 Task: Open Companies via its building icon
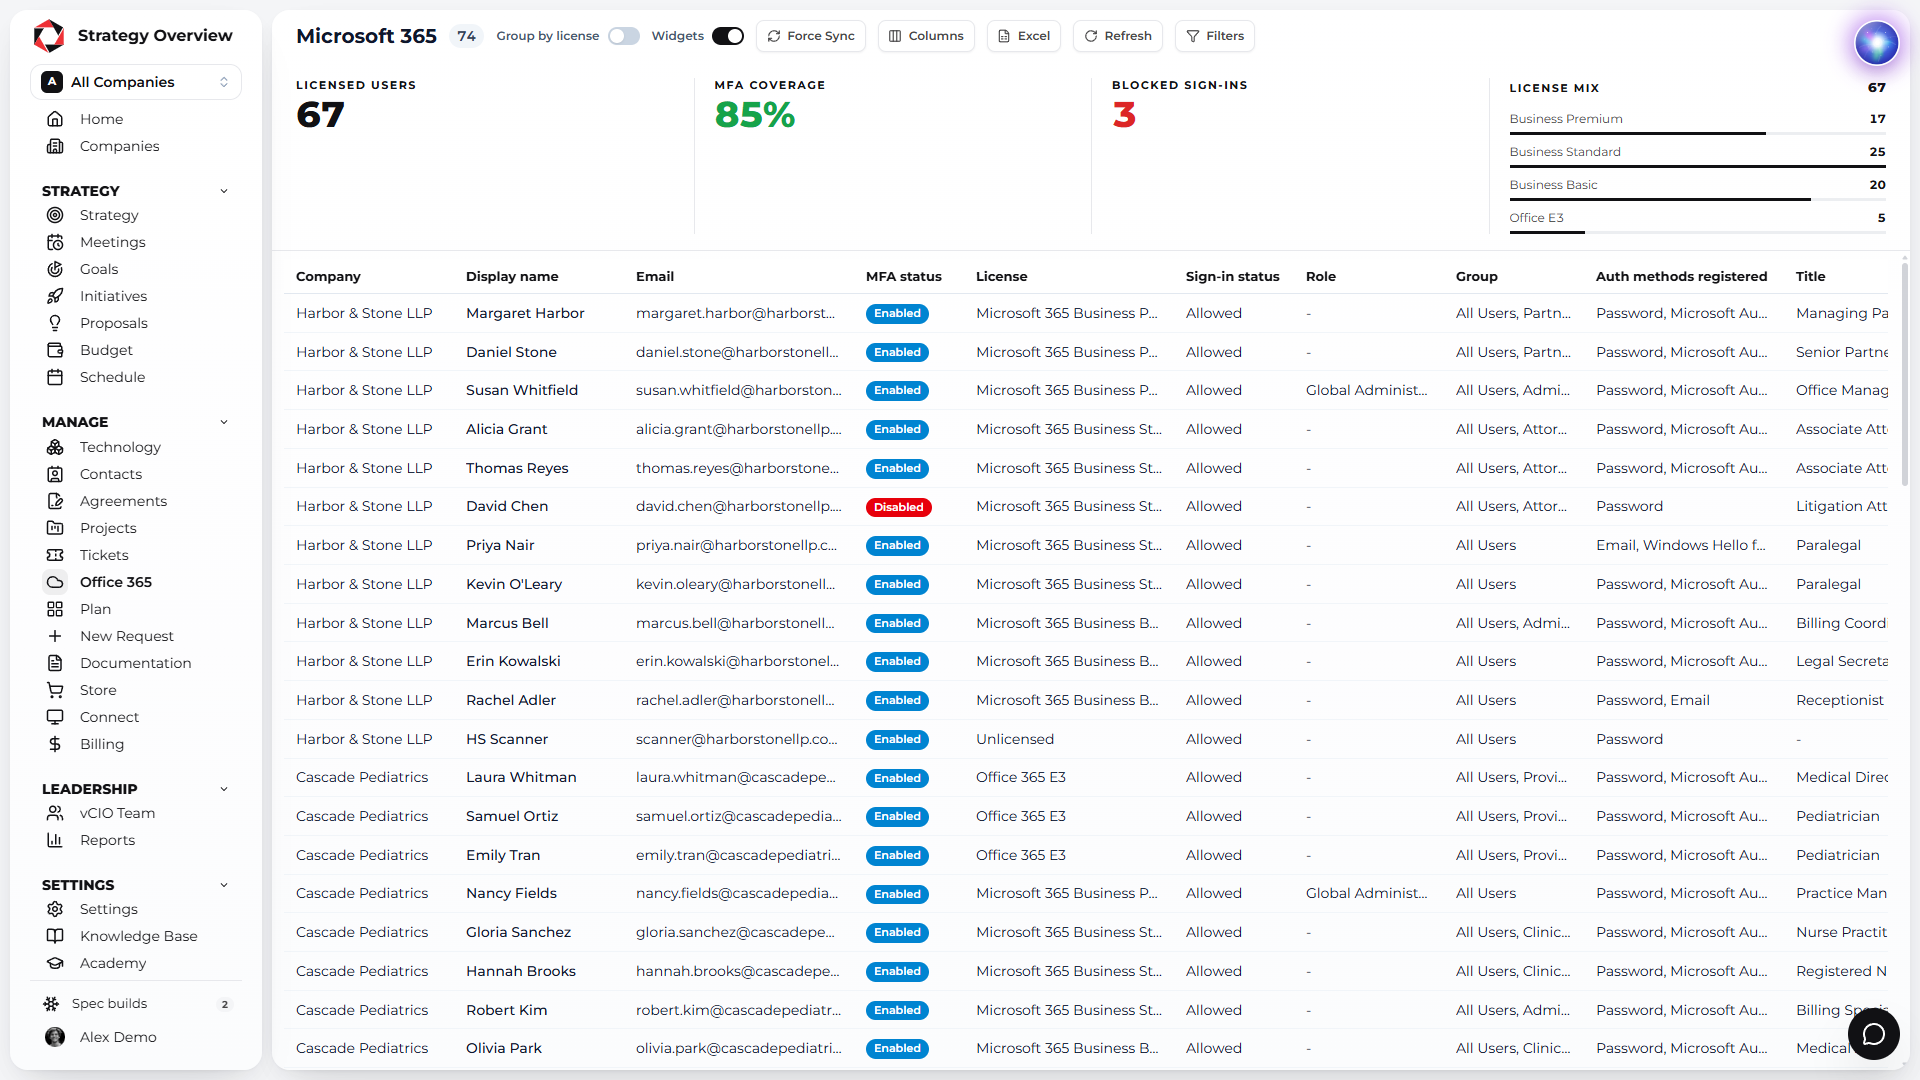coord(55,146)
